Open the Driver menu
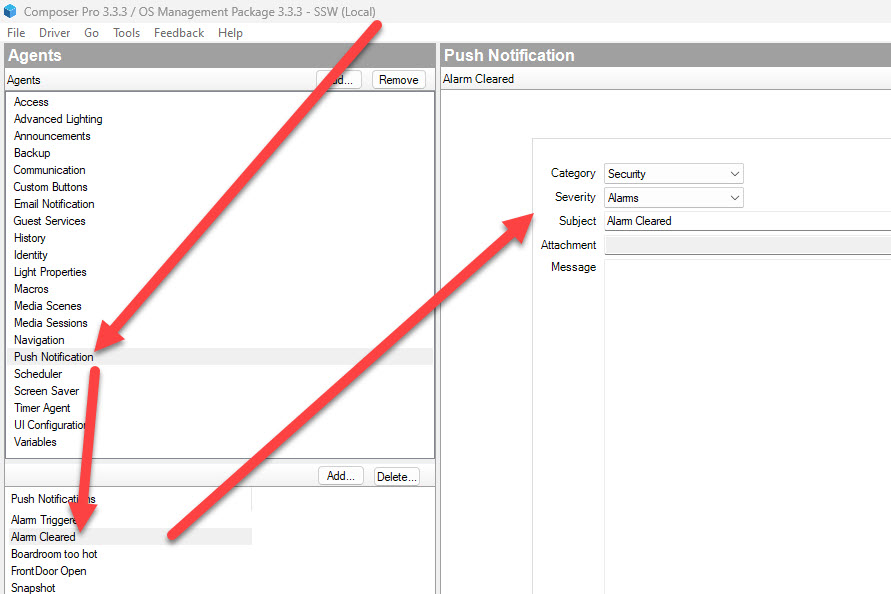This screenshot has height=594, width=891. tap(54, 33)
